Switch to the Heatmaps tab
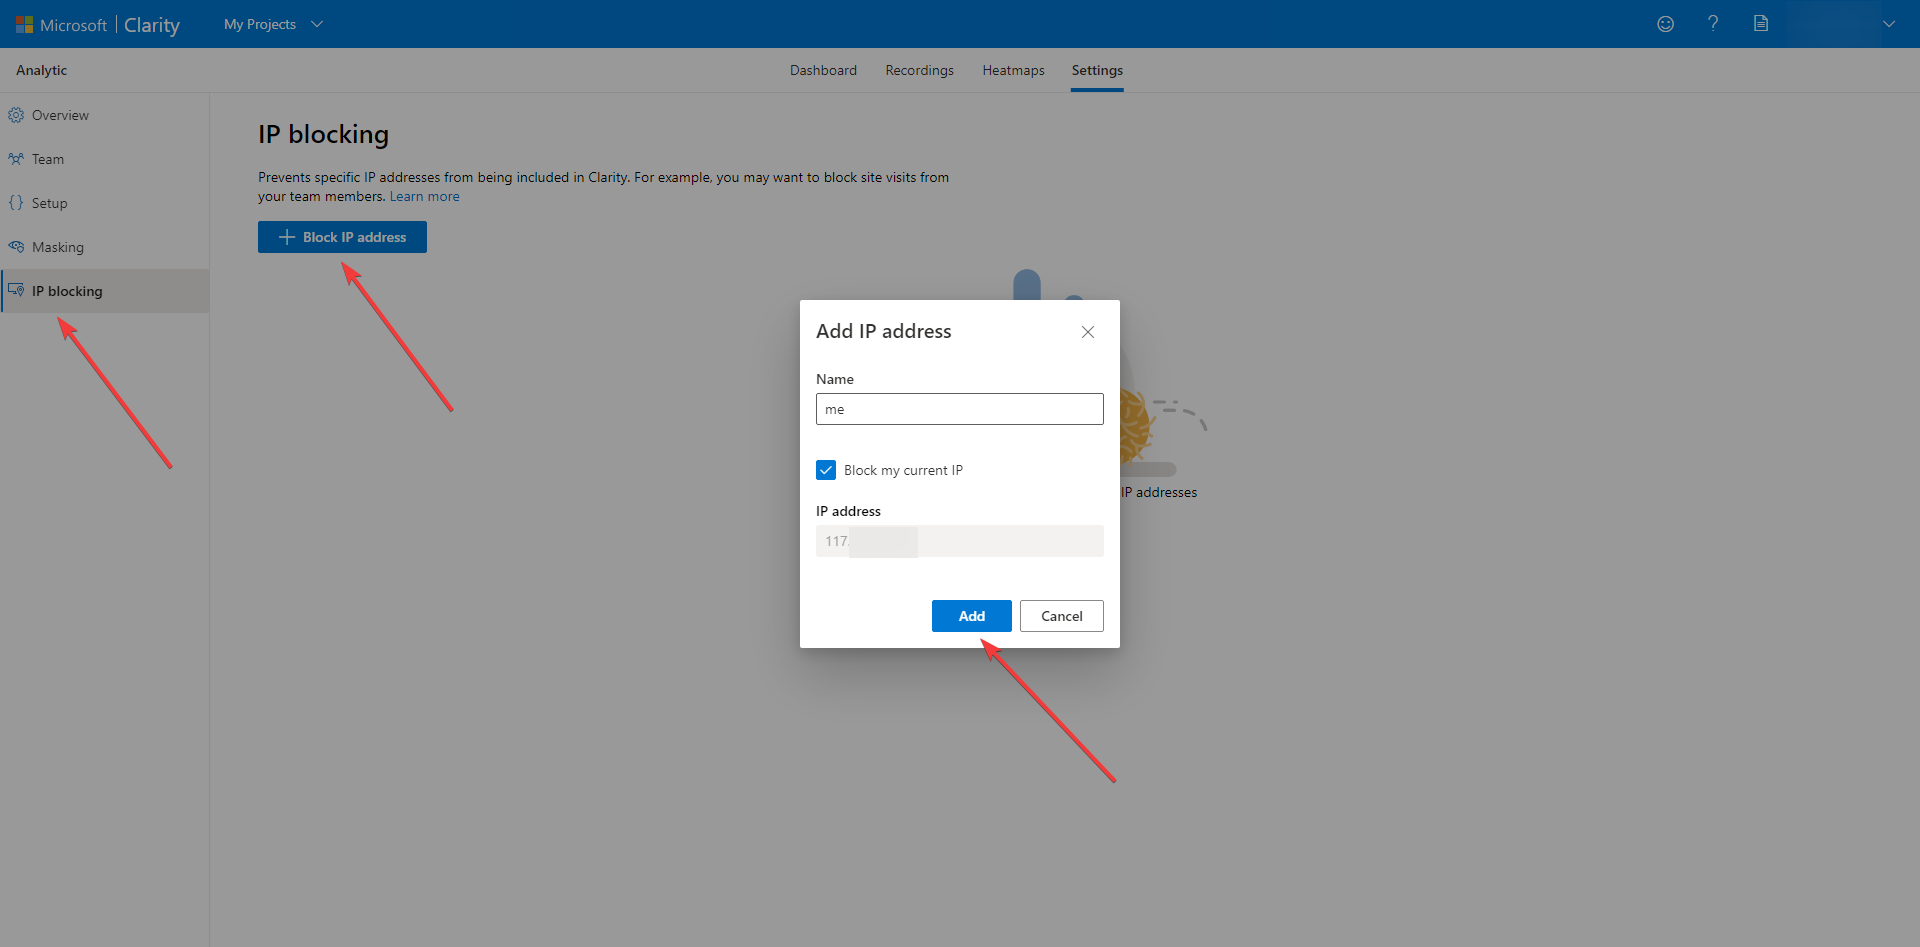1920x947 pixels. 1013,69
